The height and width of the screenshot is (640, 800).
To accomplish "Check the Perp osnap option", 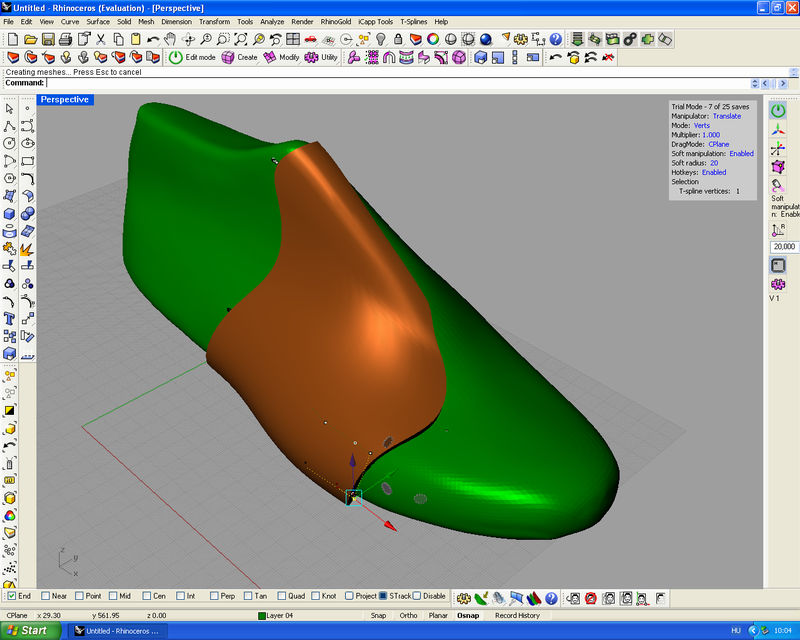I will tap(215, 596).
